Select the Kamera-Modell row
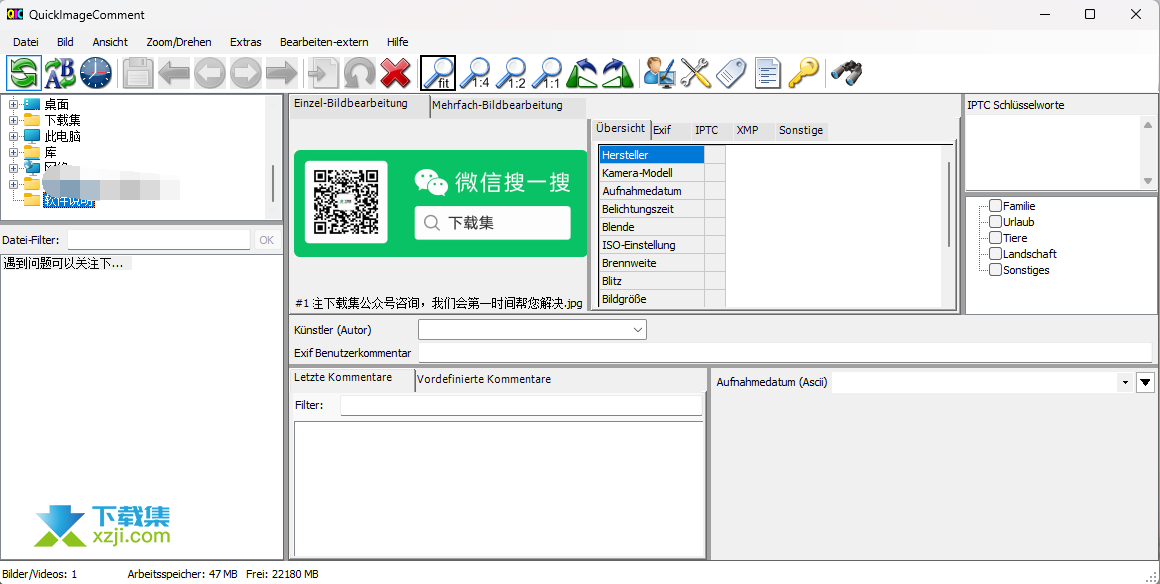The width and height of the screenshot is (1160, 584). [x=652, y=173]
